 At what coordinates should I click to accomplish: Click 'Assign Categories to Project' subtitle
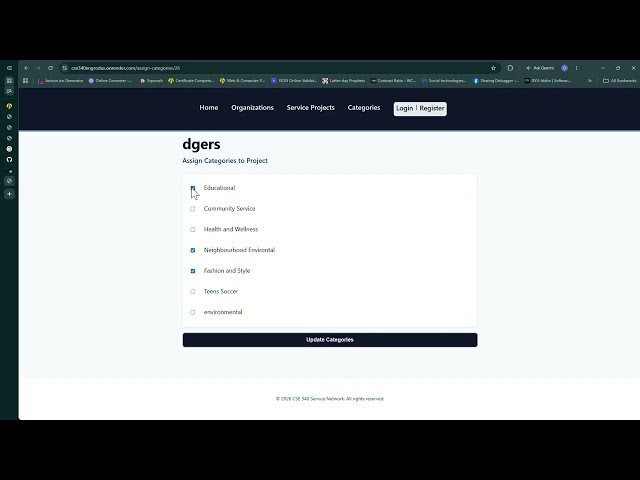pyautogui.click(x=225, y=161)
